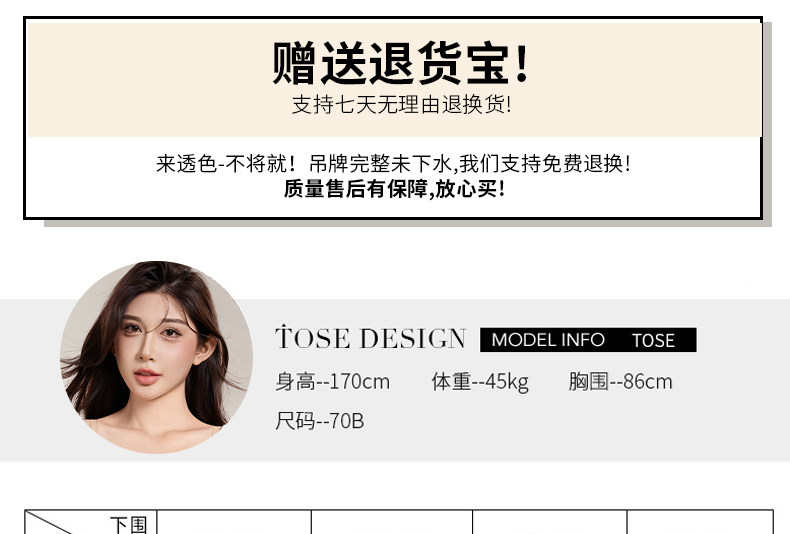
Task: Click the 我们支持免费退换 phrase
Action: [545, 164]
